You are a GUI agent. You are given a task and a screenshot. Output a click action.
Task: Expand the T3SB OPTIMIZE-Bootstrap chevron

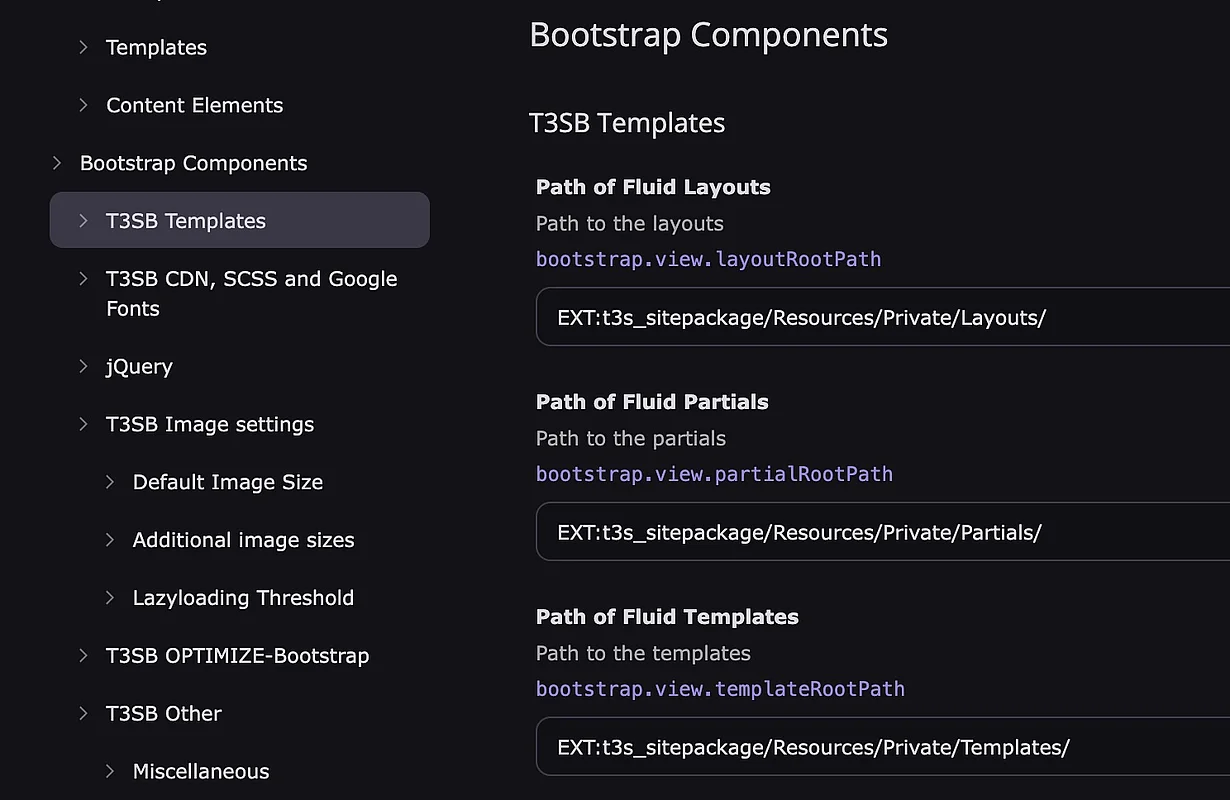tap(84, 656)
